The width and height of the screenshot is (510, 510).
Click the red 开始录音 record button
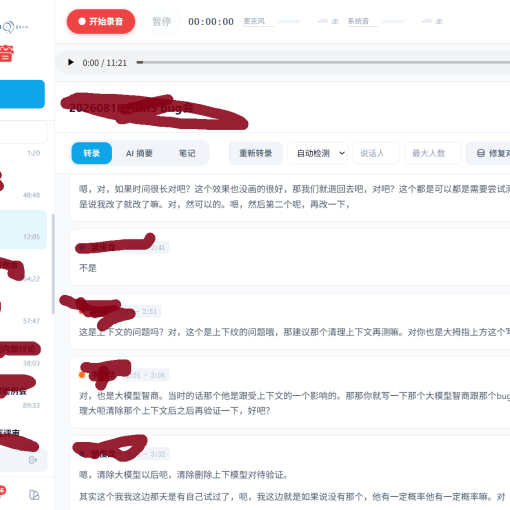pos(101,22)
